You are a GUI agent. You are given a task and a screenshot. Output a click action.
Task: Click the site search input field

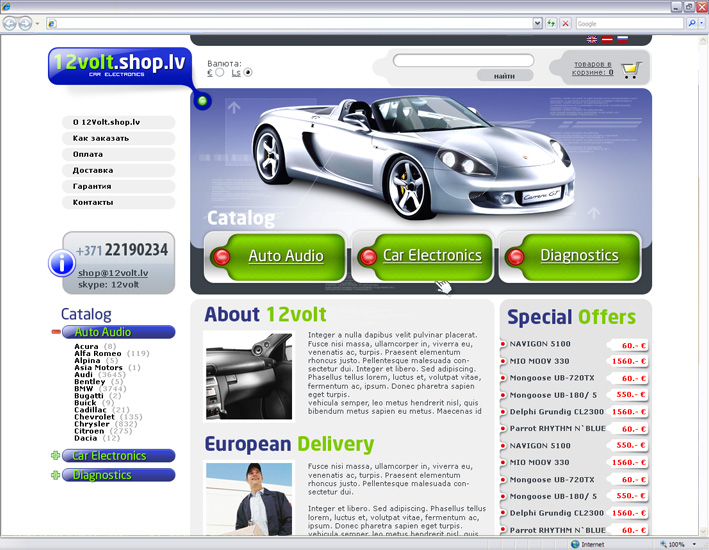tap(463, 60)
